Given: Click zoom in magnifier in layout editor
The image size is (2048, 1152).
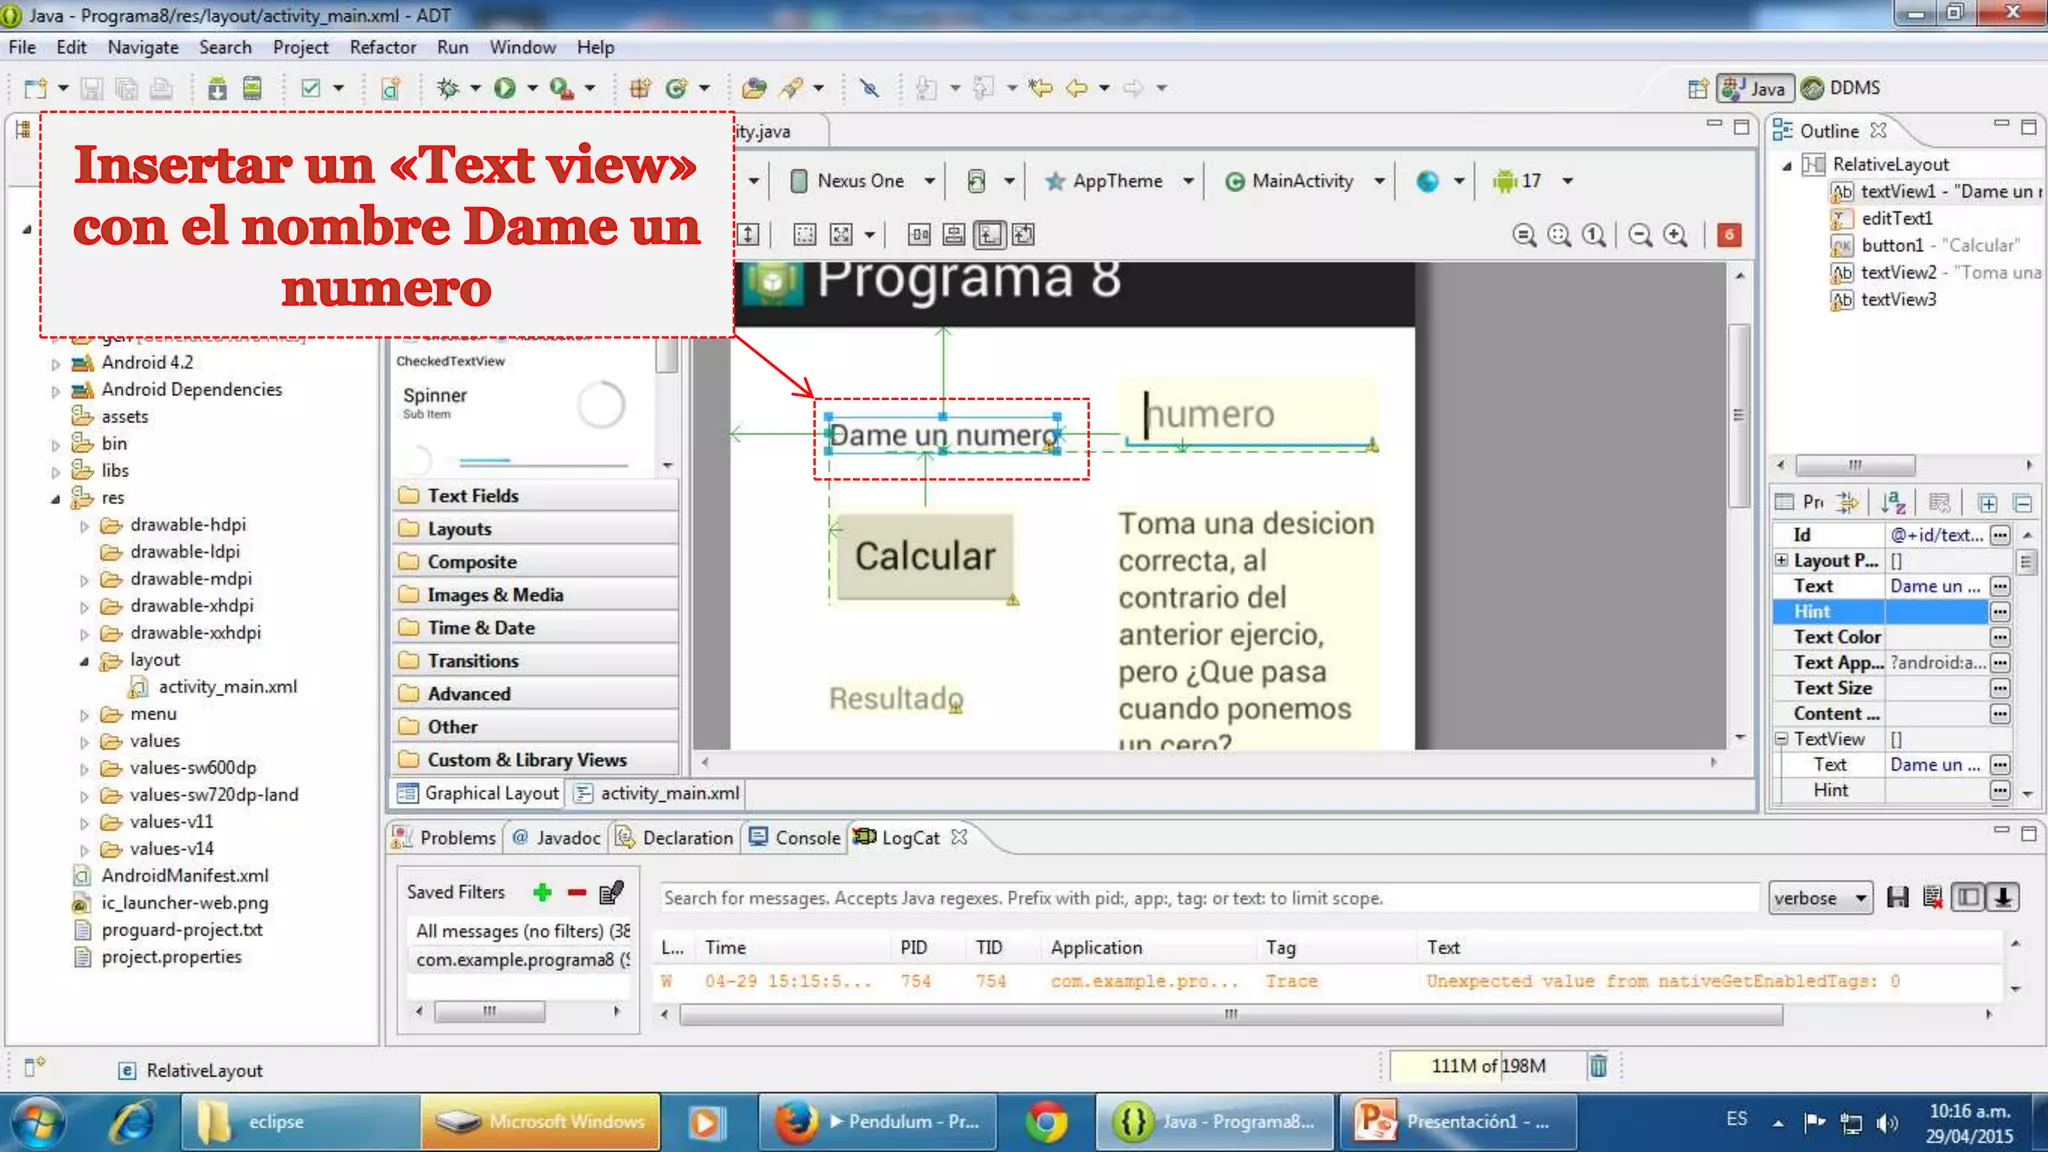Looking at the screenshot, I should coord(1675,235).
